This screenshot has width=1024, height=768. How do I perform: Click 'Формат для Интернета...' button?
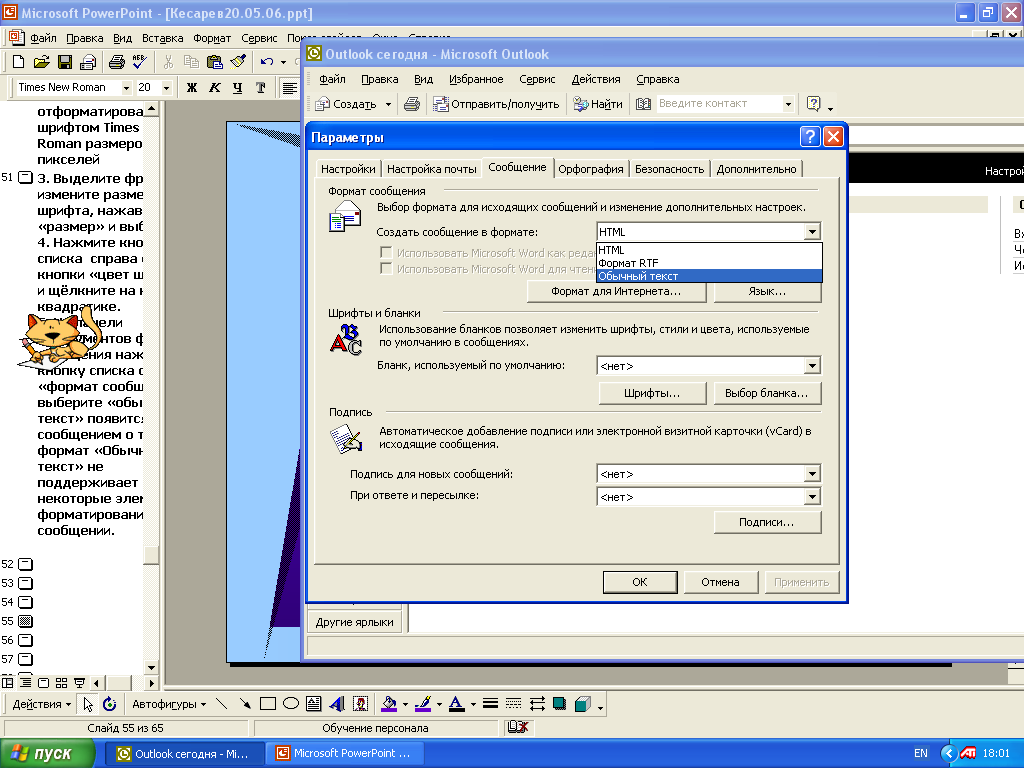(616, 291)
